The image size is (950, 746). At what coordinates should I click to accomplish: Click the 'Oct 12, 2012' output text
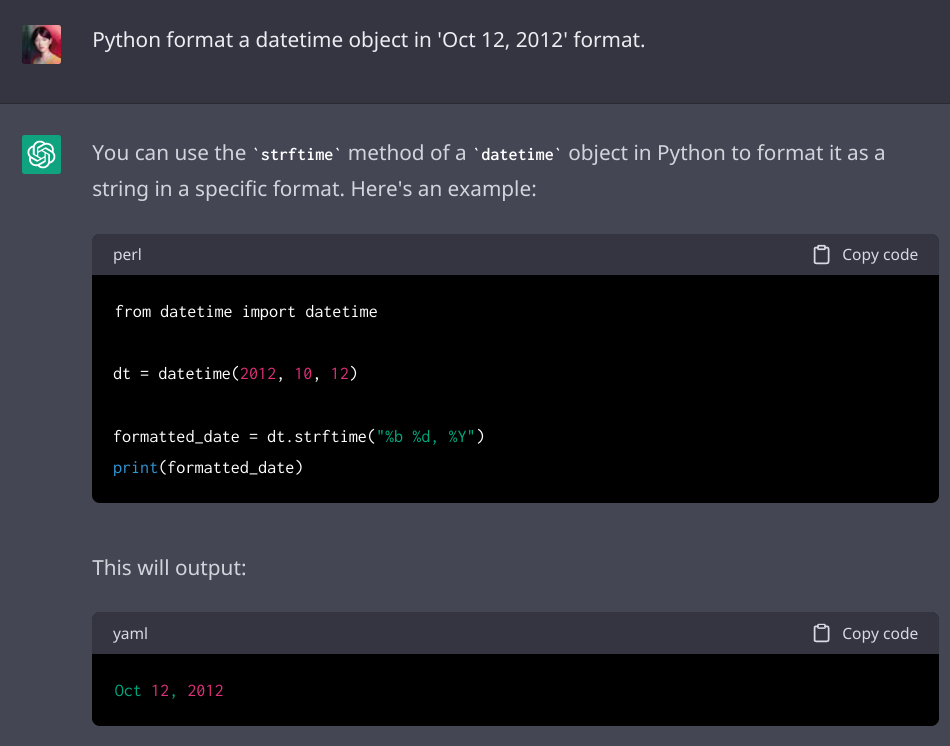(168, 690)
